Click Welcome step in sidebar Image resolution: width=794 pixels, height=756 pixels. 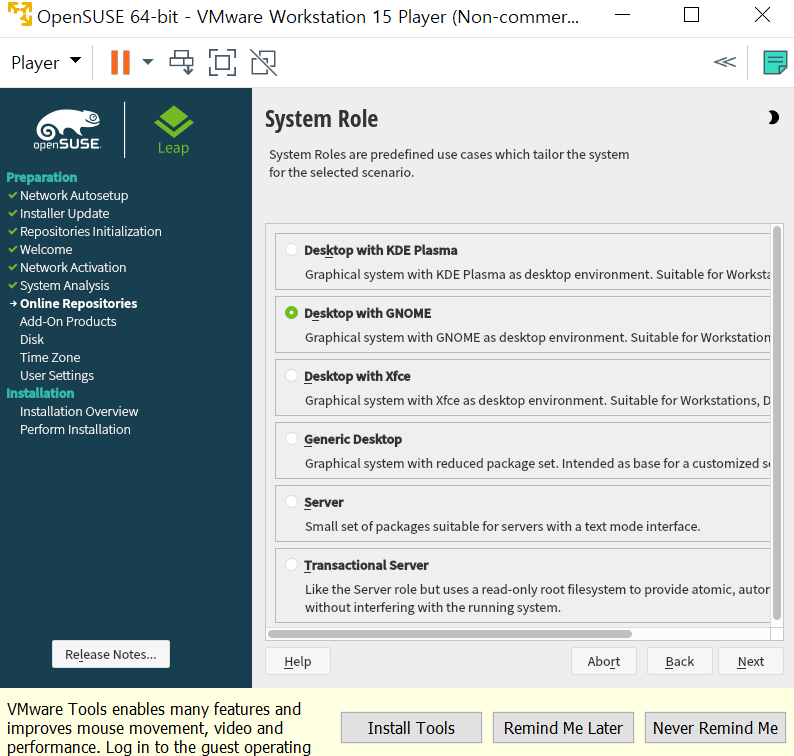click(x=46, y=250)
